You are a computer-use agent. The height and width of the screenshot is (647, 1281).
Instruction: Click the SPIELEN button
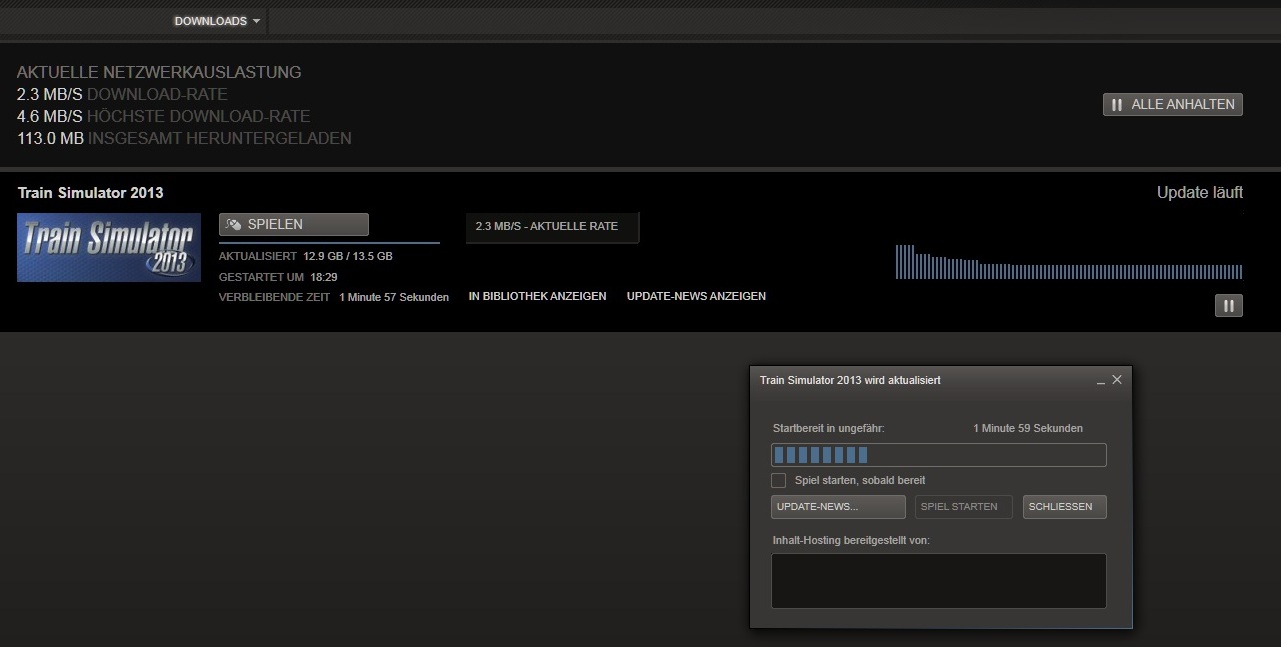293,224
